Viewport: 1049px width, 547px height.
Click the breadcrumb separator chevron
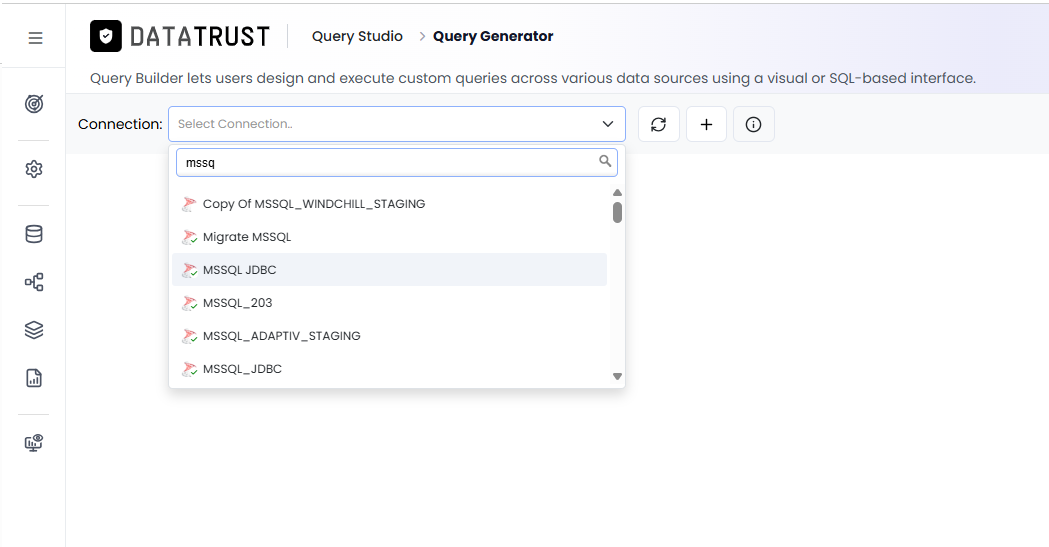pyautogui.click(x=422, y=36)
